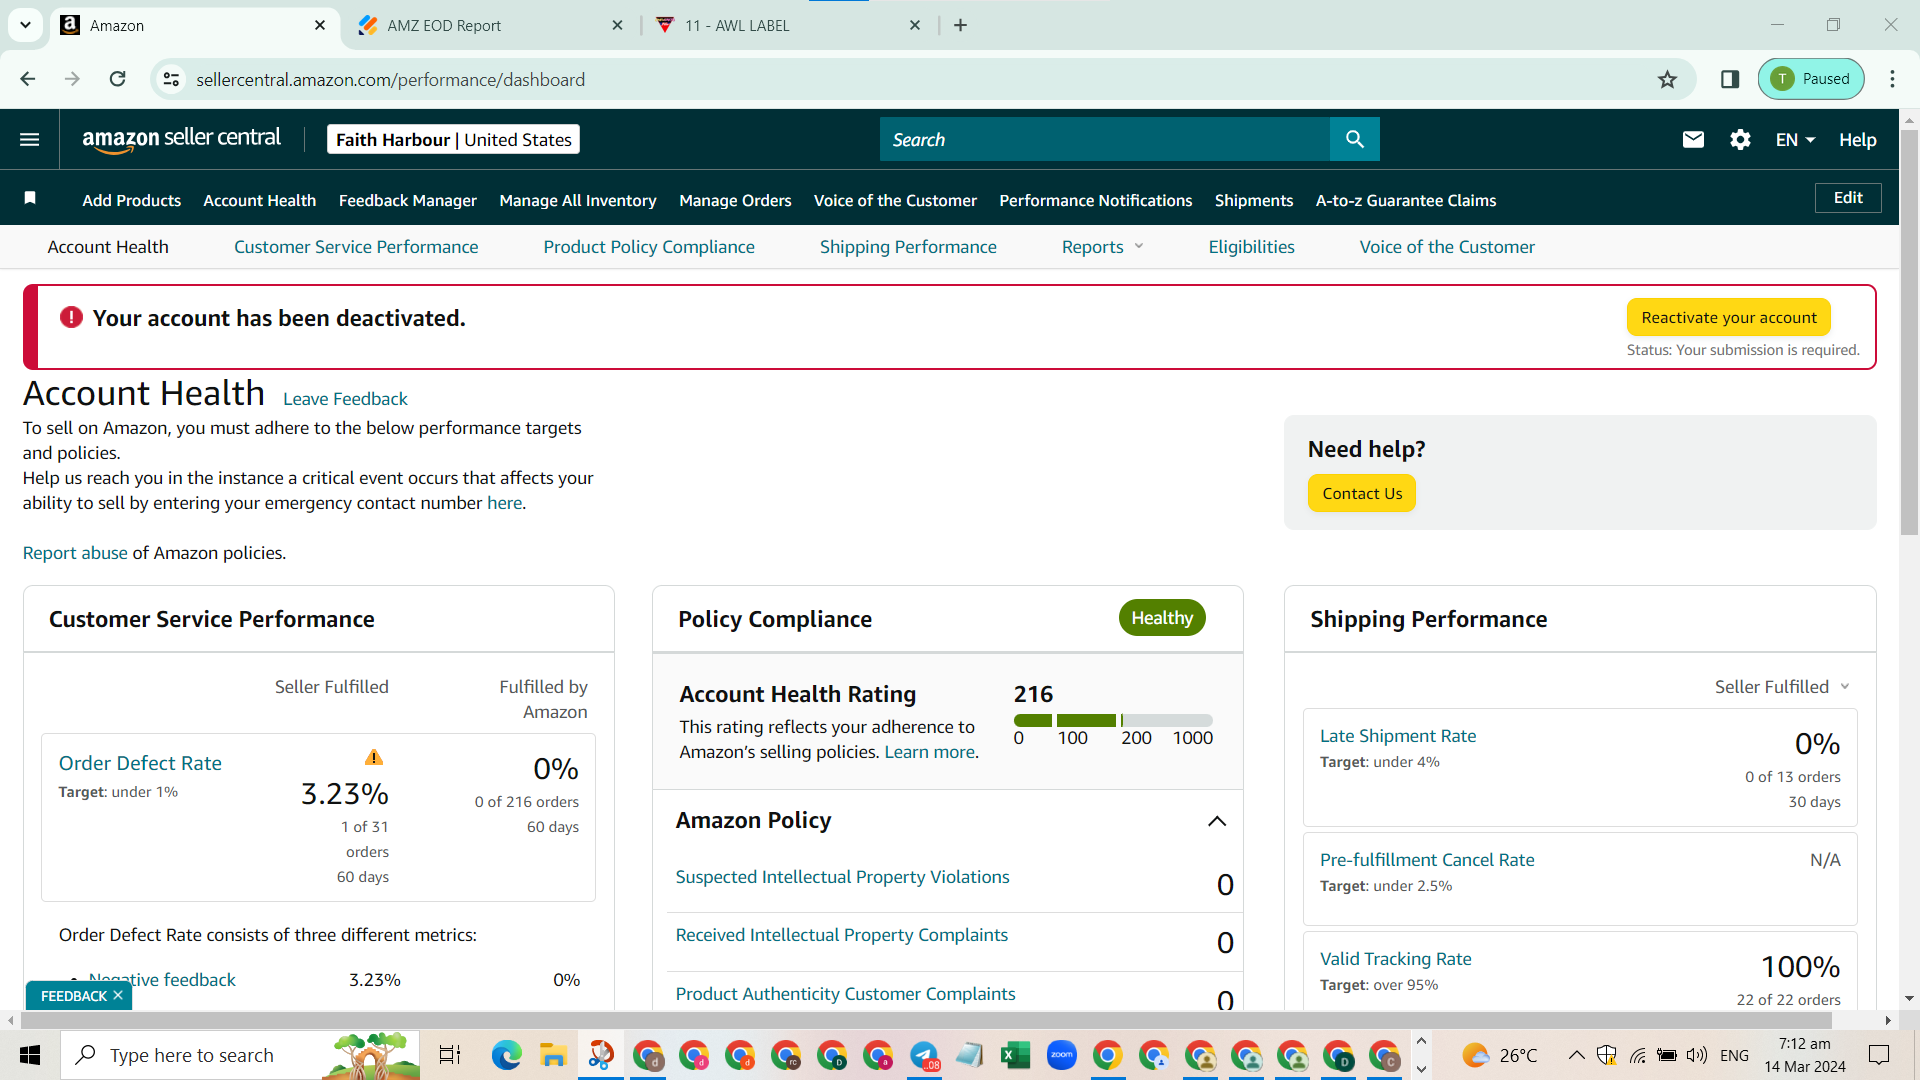Click the horizontal scrollbar at bottom
This screenshot has width=1920, height=1080.
coord(925,1020)
